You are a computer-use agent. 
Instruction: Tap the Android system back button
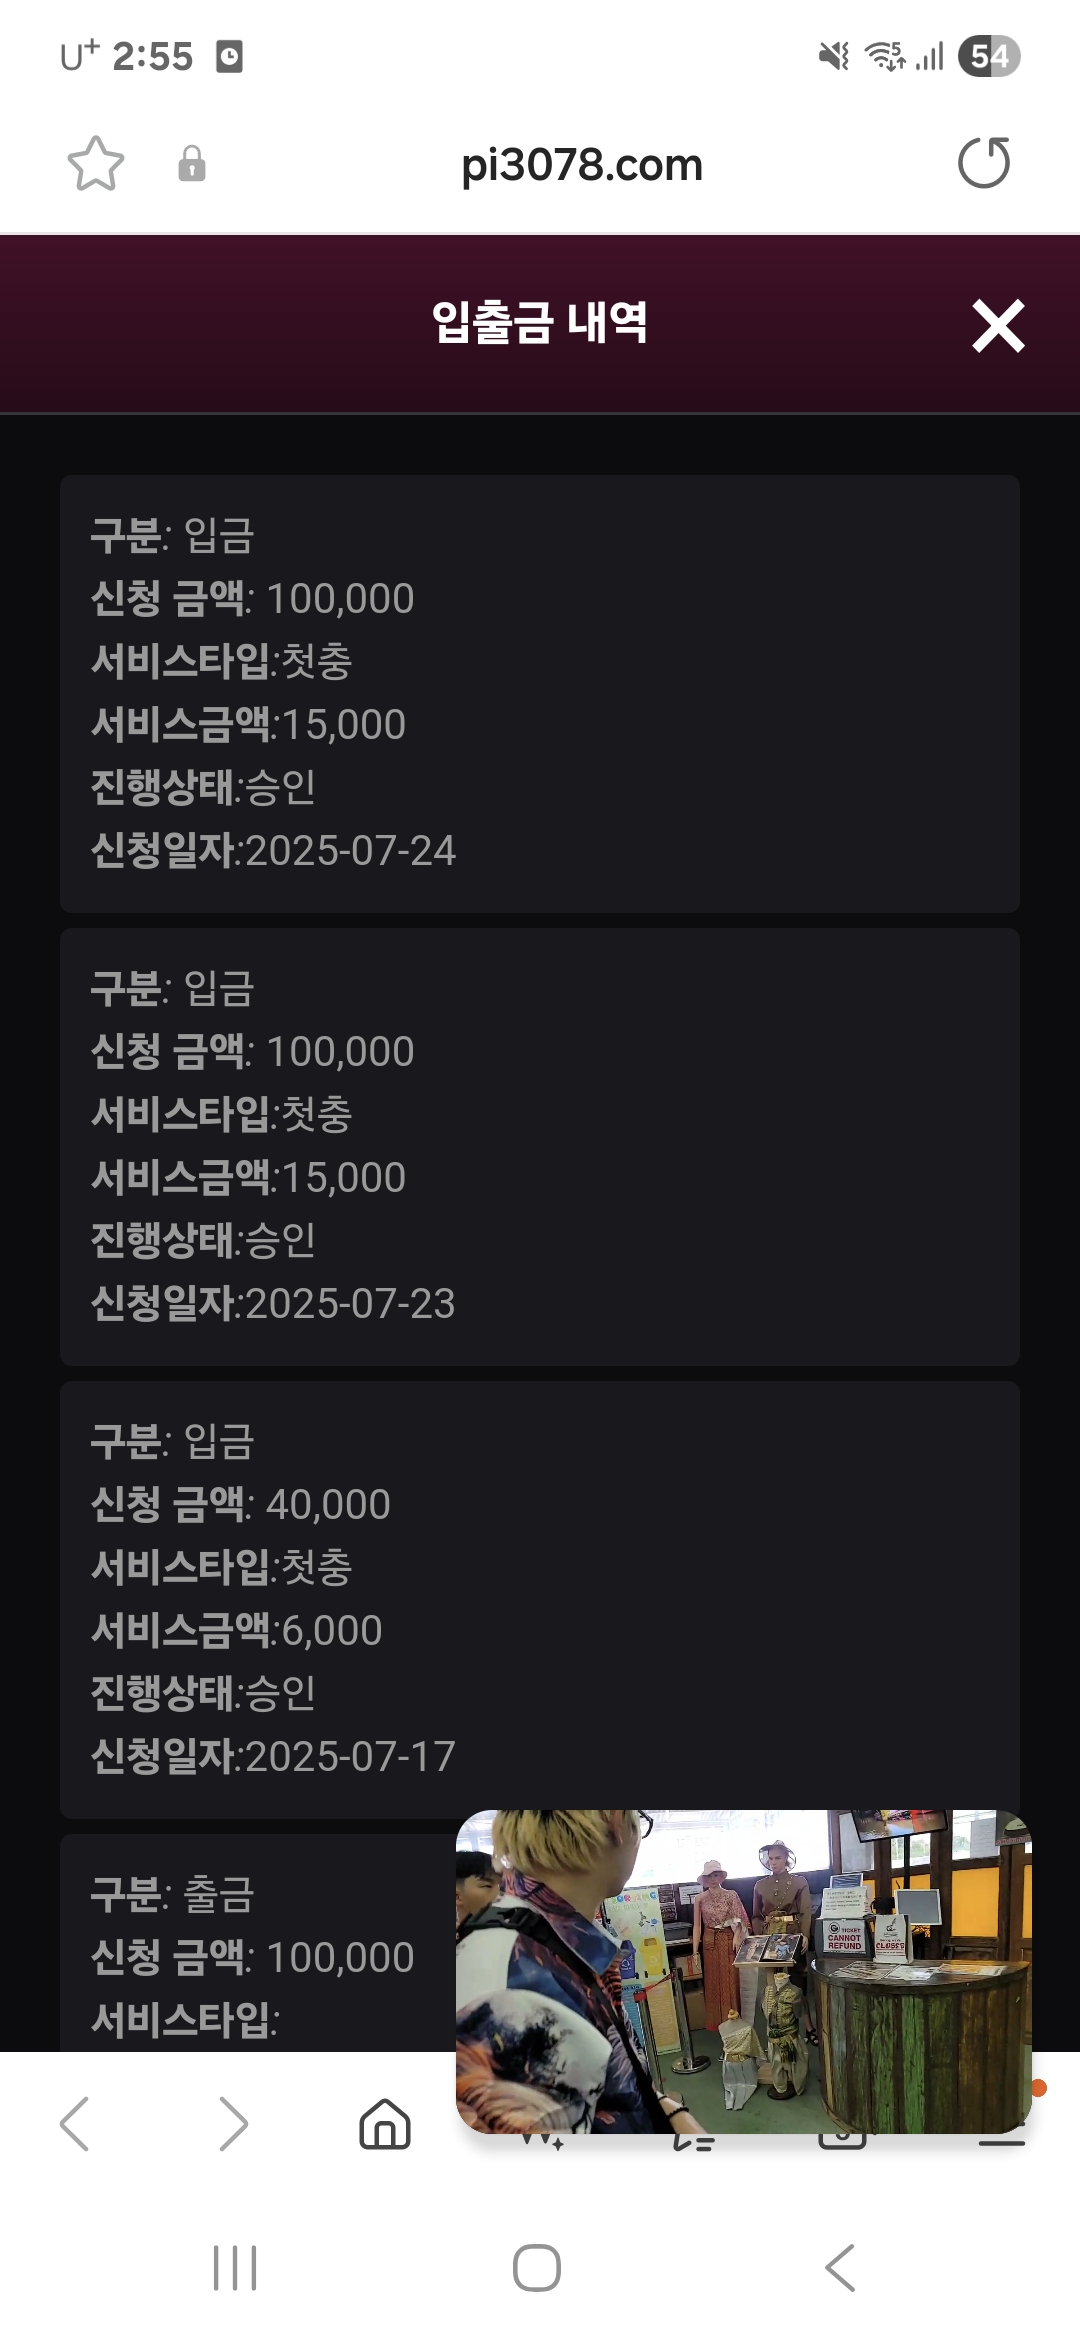tap(840, 2267)
